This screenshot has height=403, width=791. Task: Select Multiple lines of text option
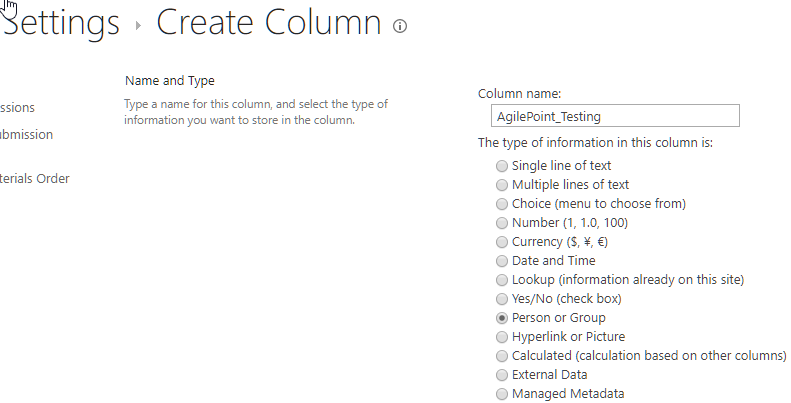tap(502, 185)
